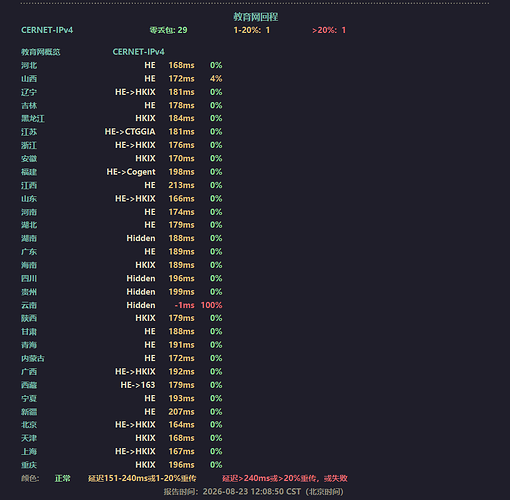Screen dimensions: 510x500
Task: Select the 天津 row label
Action: point(29,438)
